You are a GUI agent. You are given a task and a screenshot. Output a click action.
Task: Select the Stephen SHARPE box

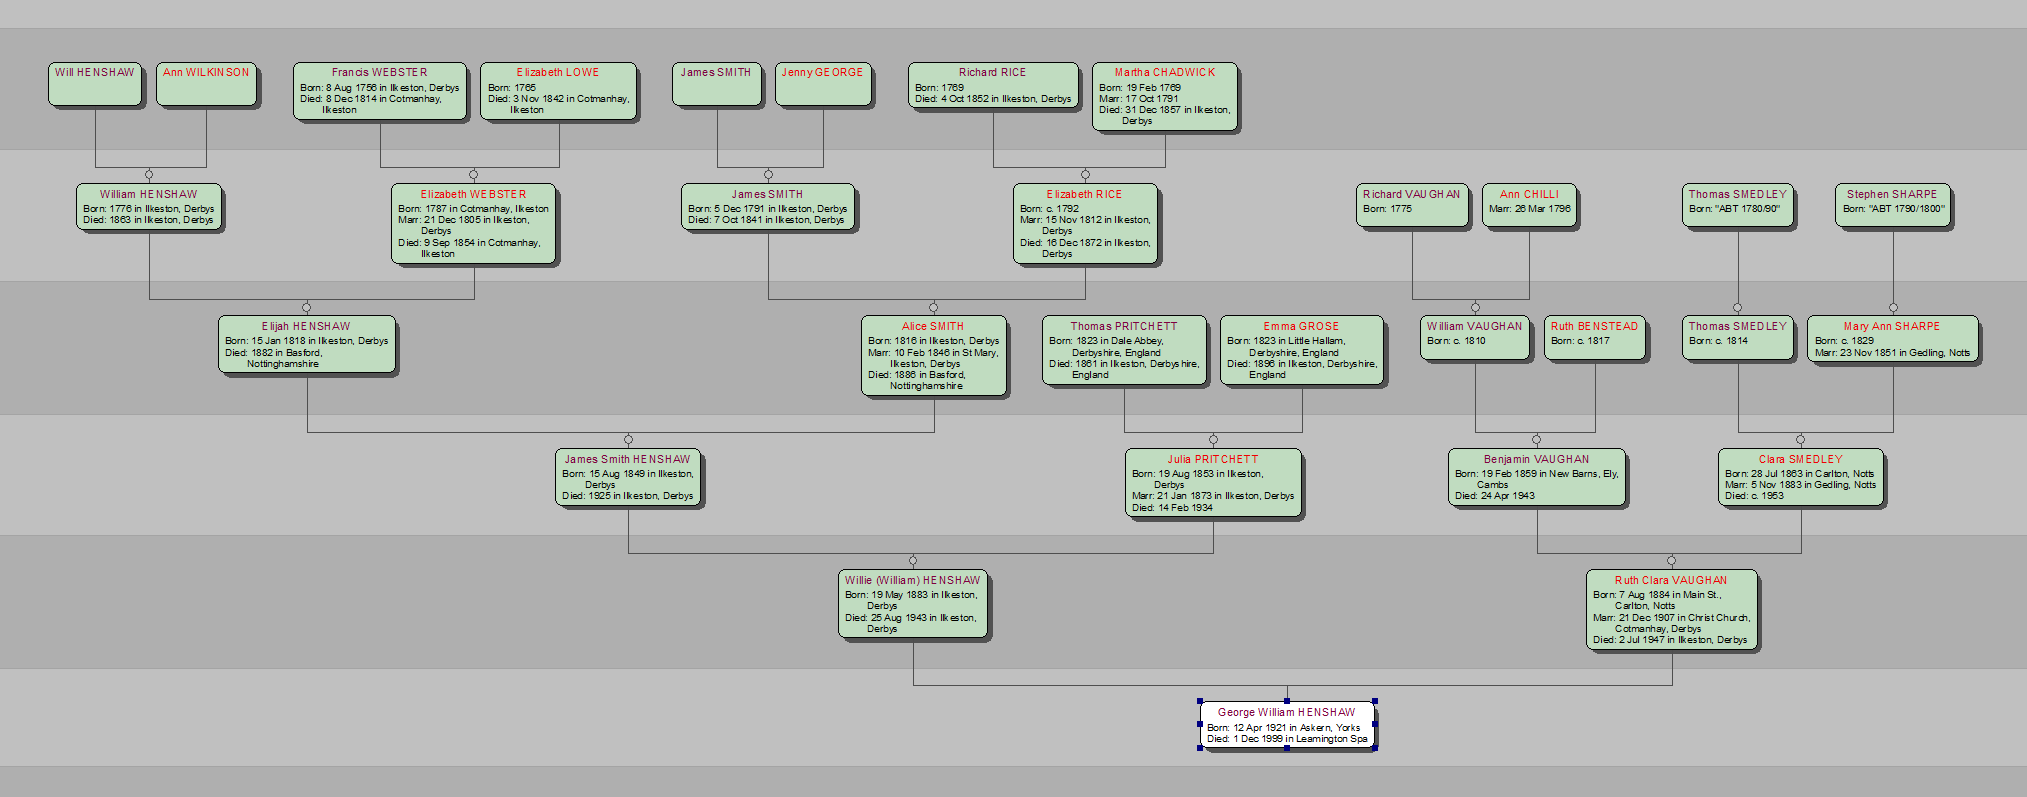tap(1892, 205)
